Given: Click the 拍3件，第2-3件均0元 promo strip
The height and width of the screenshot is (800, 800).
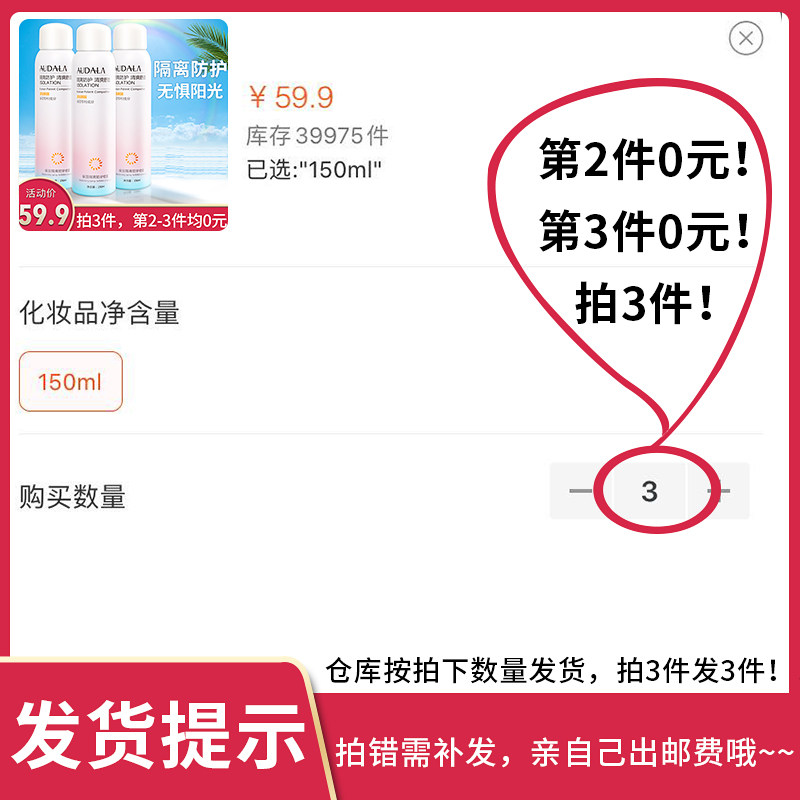Looking at the screenshot, I should pyautogui.click(x=152, y=220).
